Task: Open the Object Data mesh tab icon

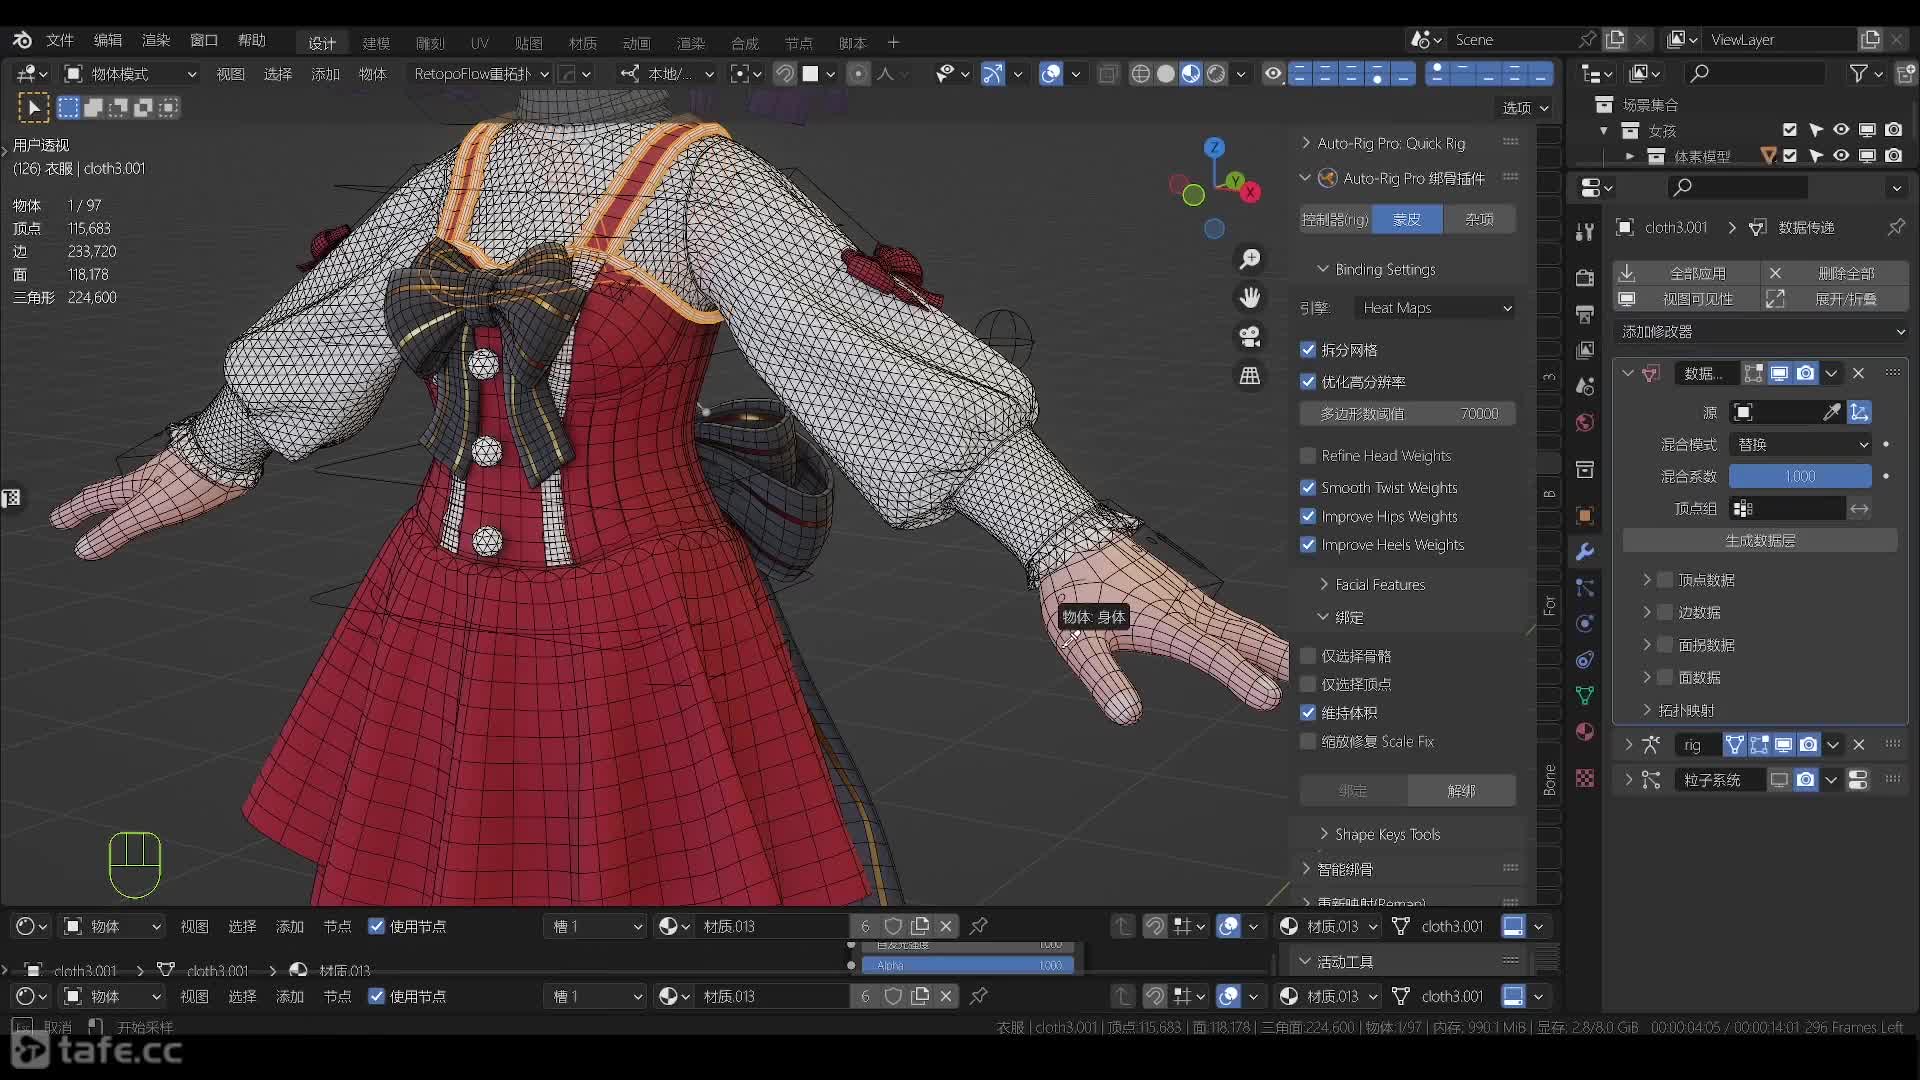Action: tap(1585, 696)
